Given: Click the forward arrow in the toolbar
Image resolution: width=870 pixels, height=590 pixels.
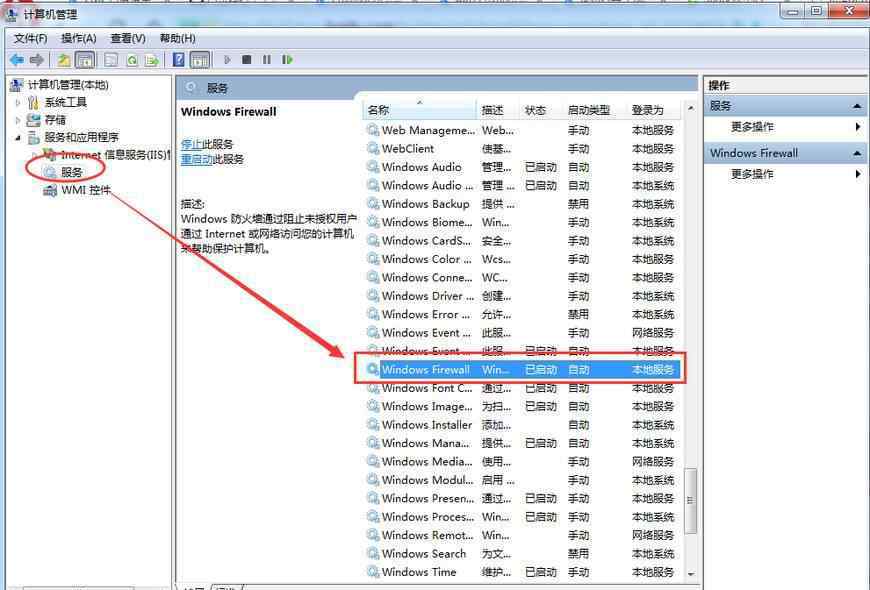Looking at the screenshot, I should (x=37, y=60).
